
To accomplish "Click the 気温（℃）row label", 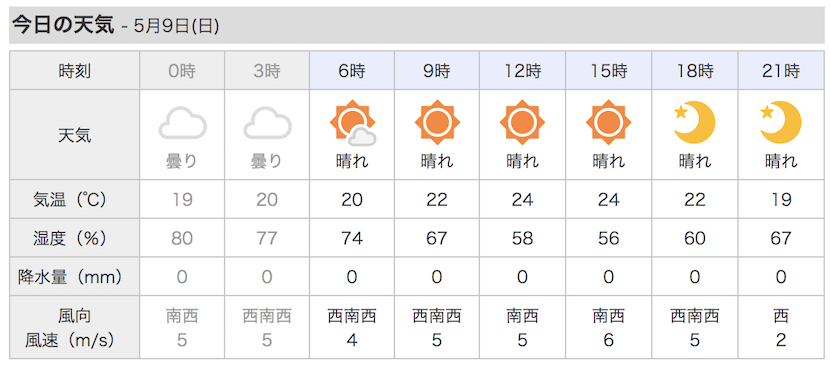I will click(75, 200).
